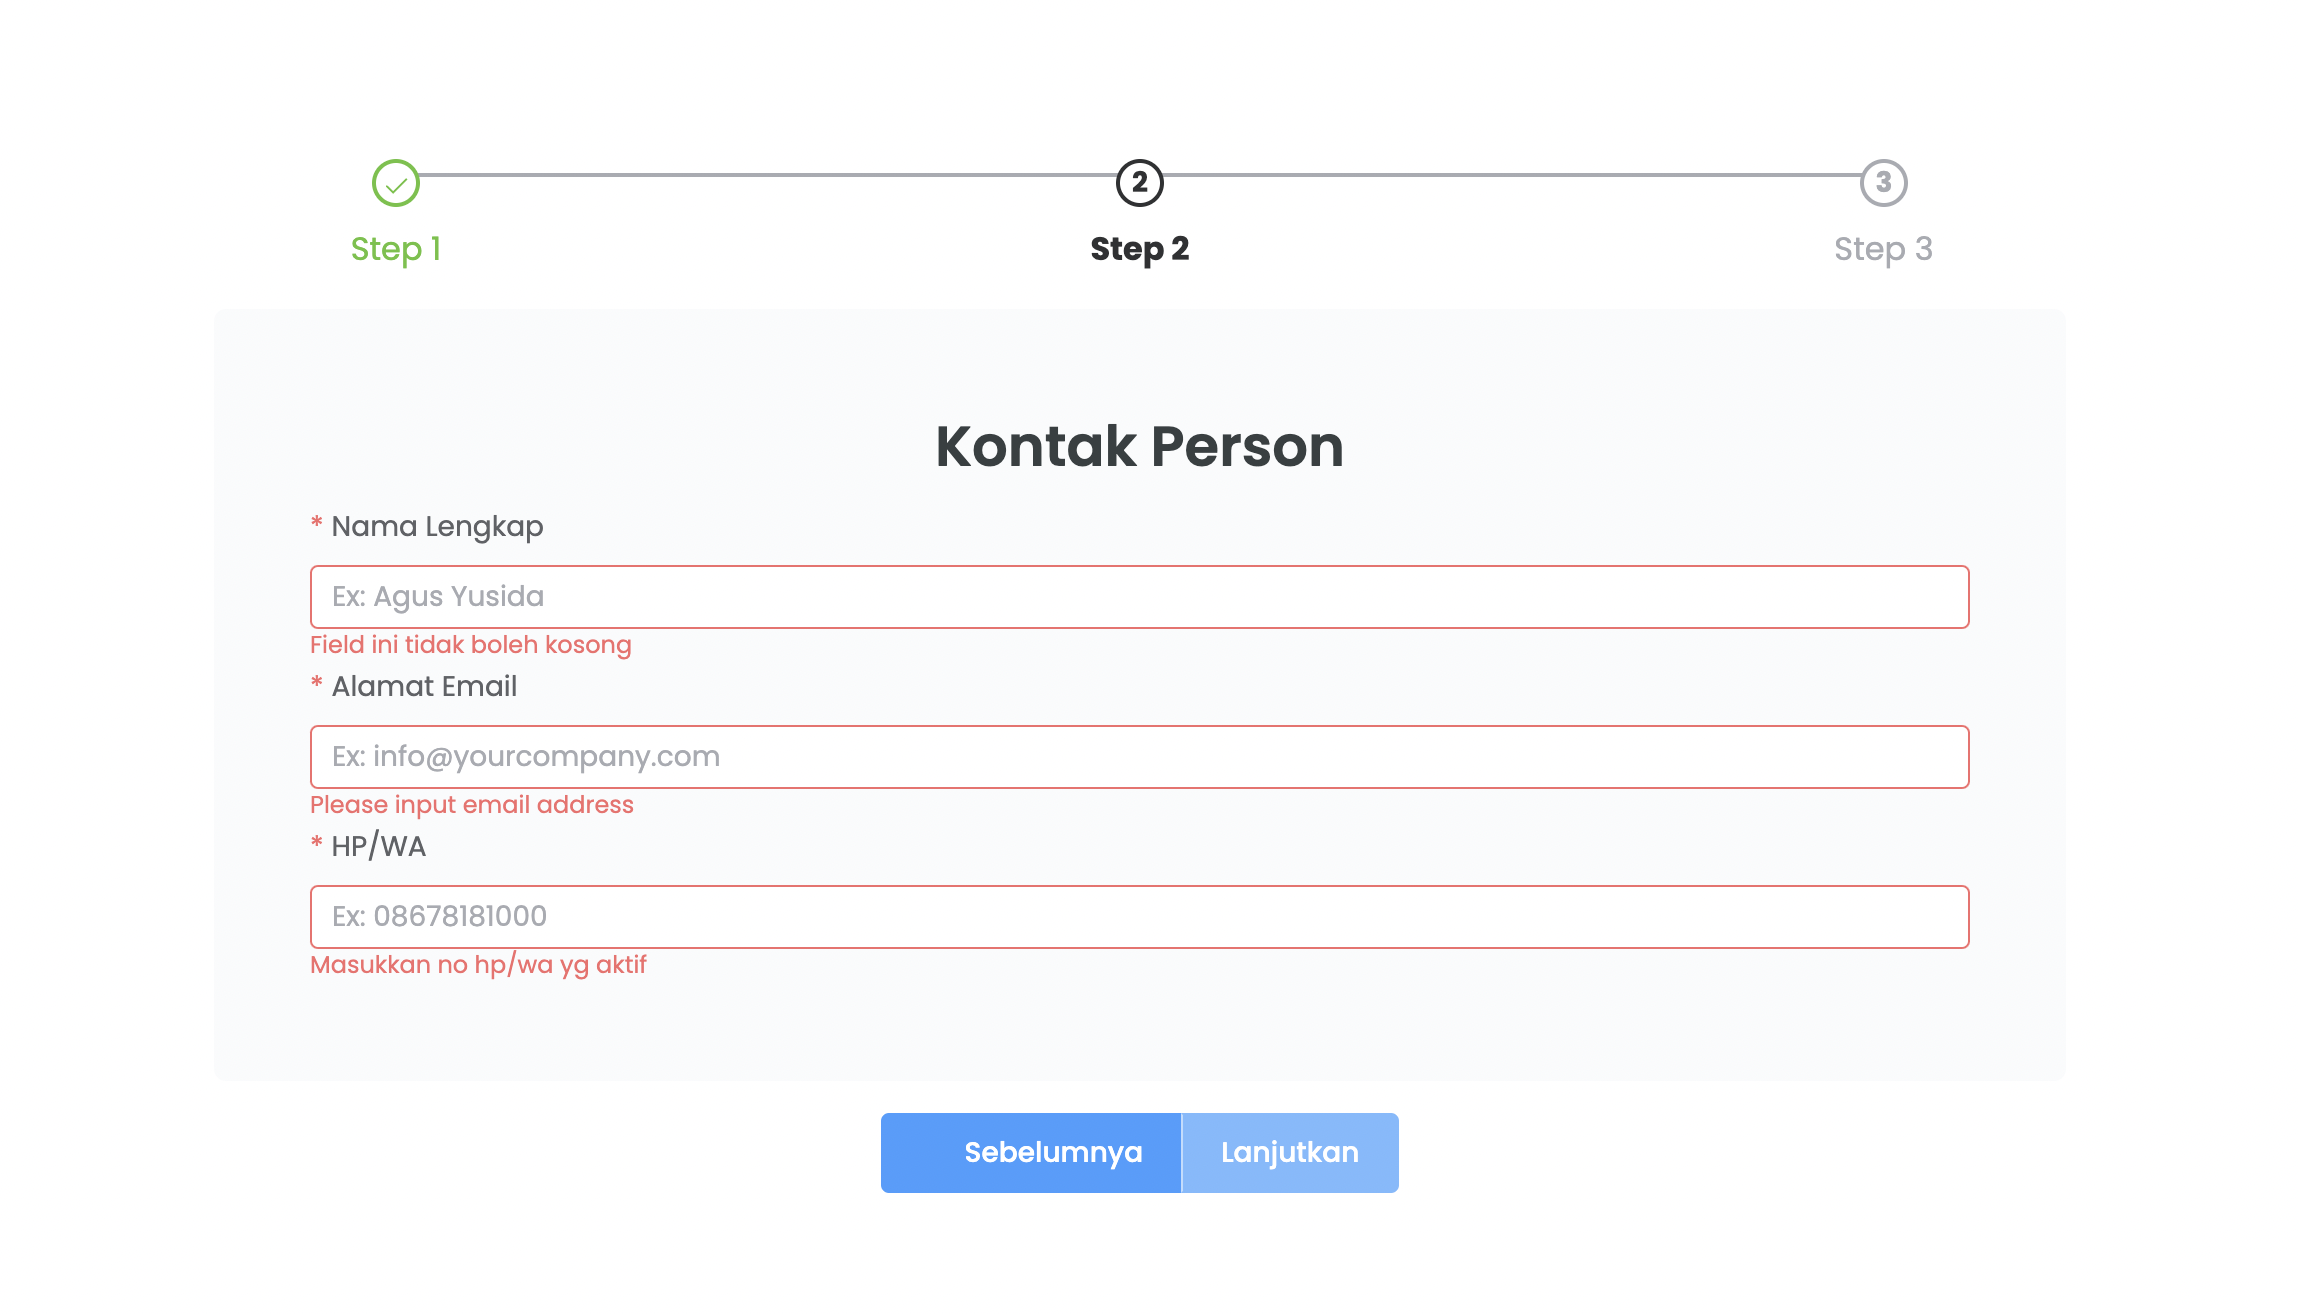This screenshot has width=2298, height=1314.
Task: Click error 'Please input email address'
Action: [x=472, y=805]
